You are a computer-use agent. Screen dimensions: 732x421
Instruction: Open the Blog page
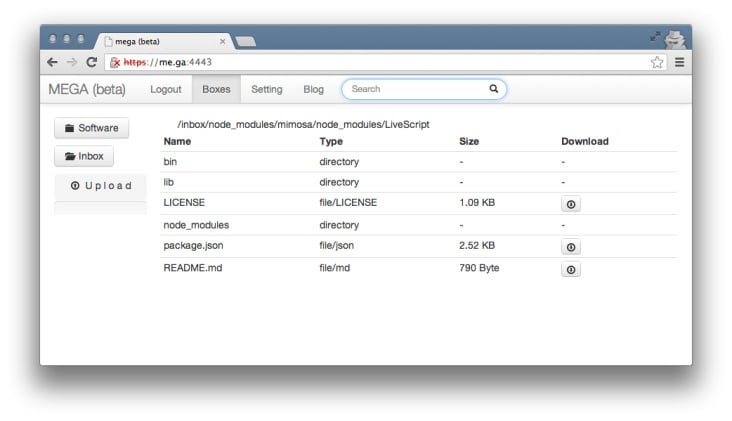pos(313,89)
